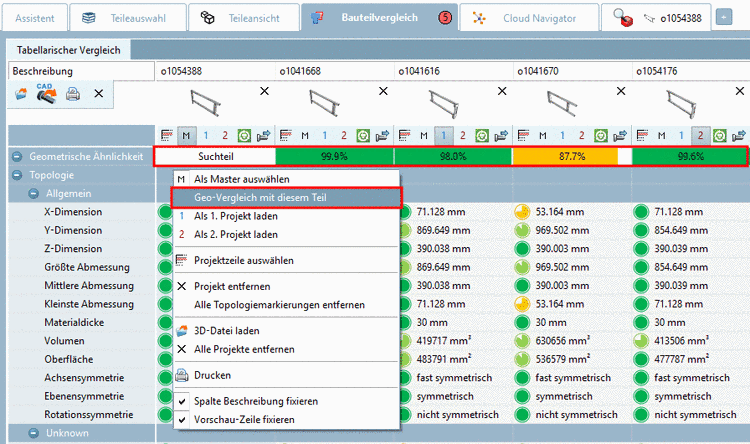The width and height of the screenshot is (750, 444).
Task: Click the 99.6% similarity bar
Action: (689, 156)
